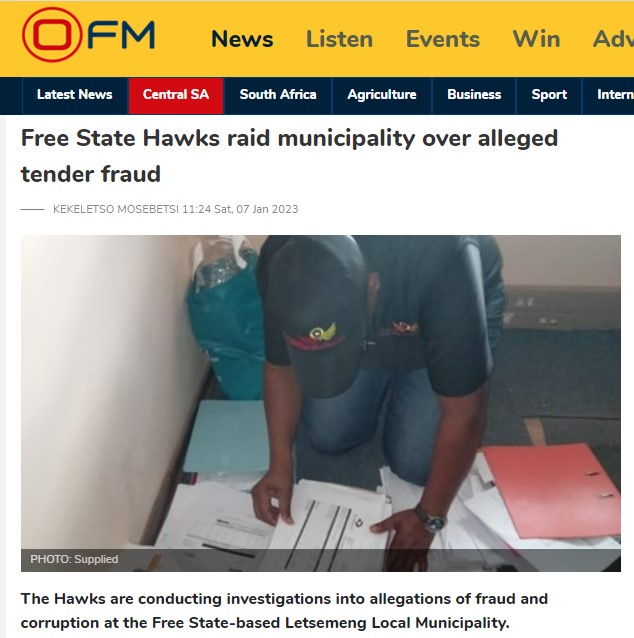Screen dimensions: 634x638
Task: Click author name Kekeletso Mosebetsi
Action: (116, 209)
